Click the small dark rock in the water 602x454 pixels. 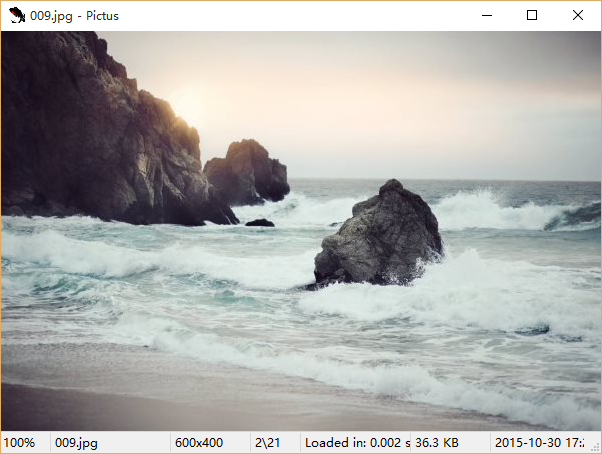(260, 222)
